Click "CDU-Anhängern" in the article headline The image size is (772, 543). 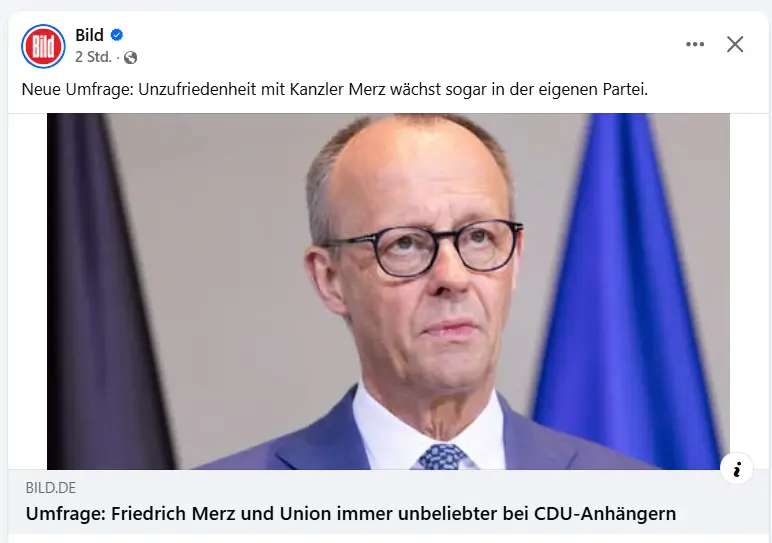[x=614, y=514]
